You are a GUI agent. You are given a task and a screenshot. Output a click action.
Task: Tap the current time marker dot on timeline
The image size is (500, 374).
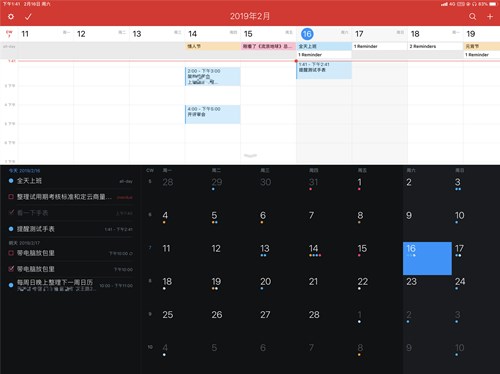tap(296, 61)
